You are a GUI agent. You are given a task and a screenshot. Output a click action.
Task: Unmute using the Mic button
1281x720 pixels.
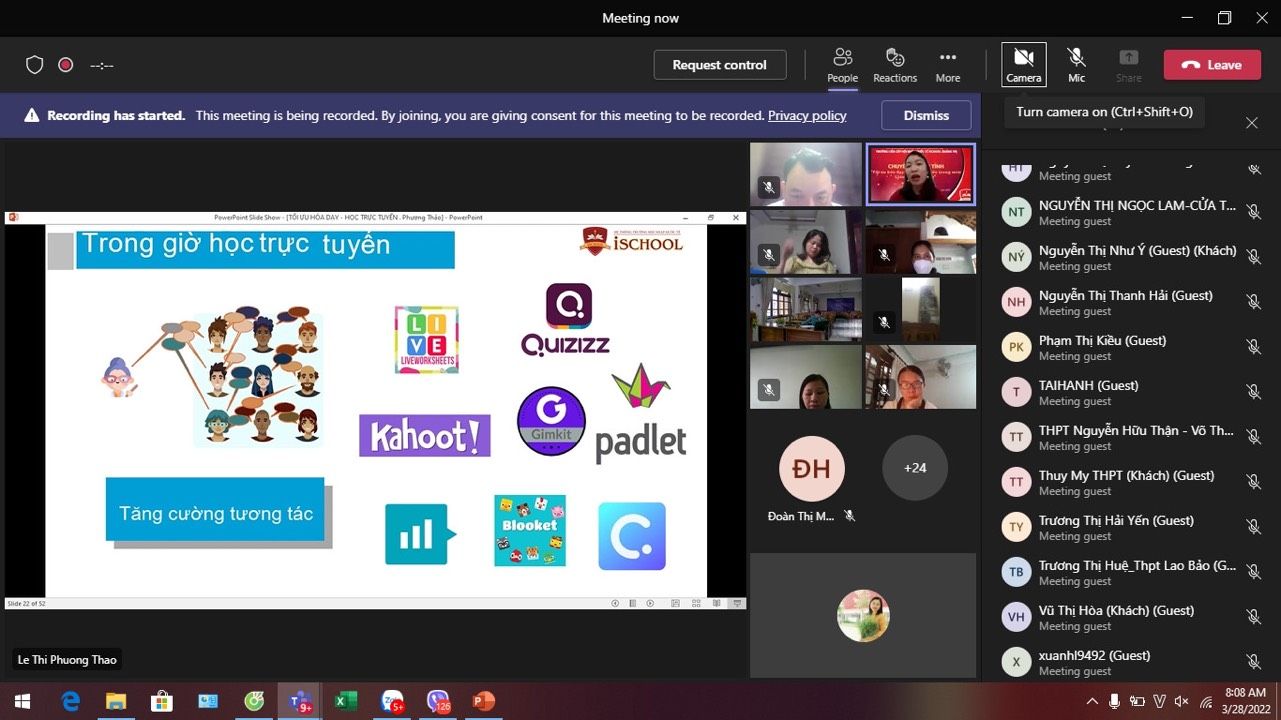pyautogui.click(x=1076, y=65)
